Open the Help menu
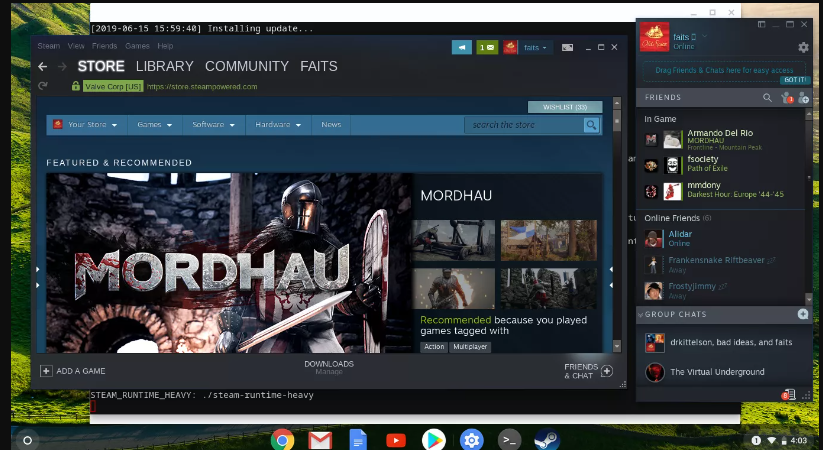The height and width of the screenshot is (450, 823). tap(165, 46)
